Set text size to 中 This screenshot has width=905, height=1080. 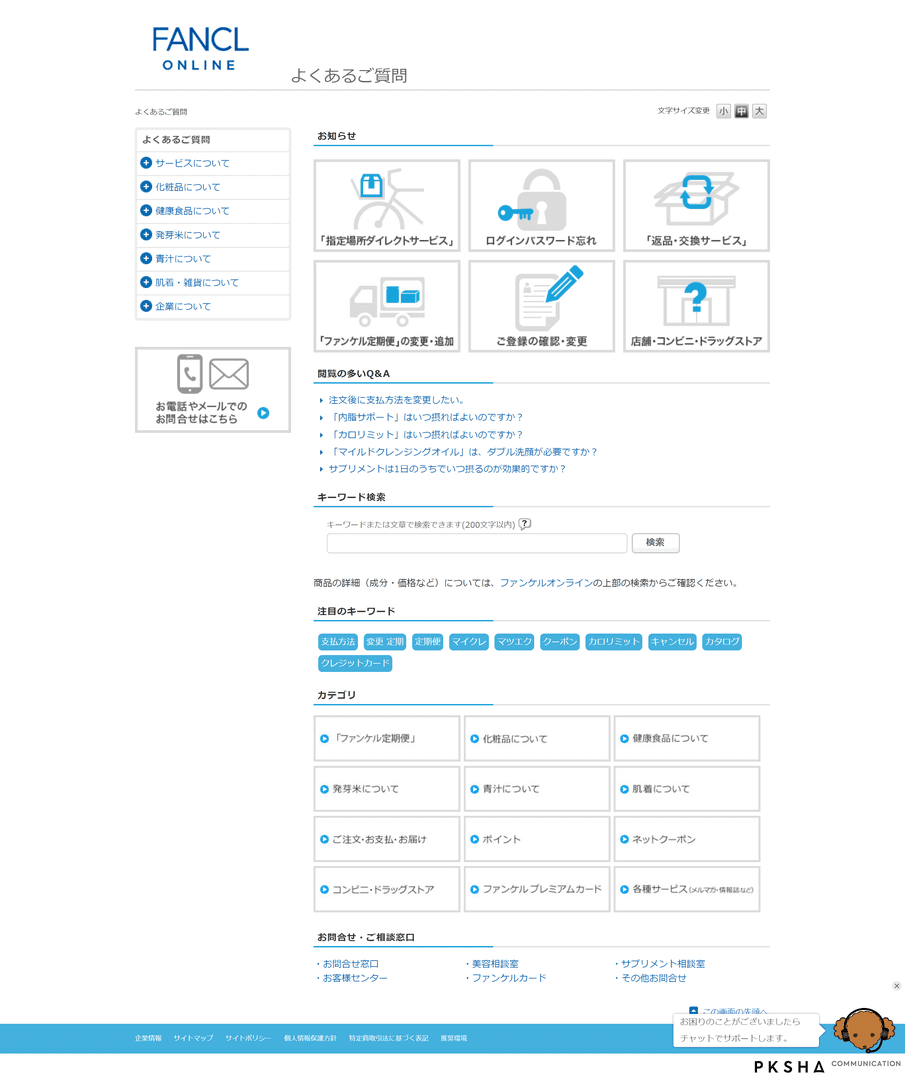pos(741,111)
